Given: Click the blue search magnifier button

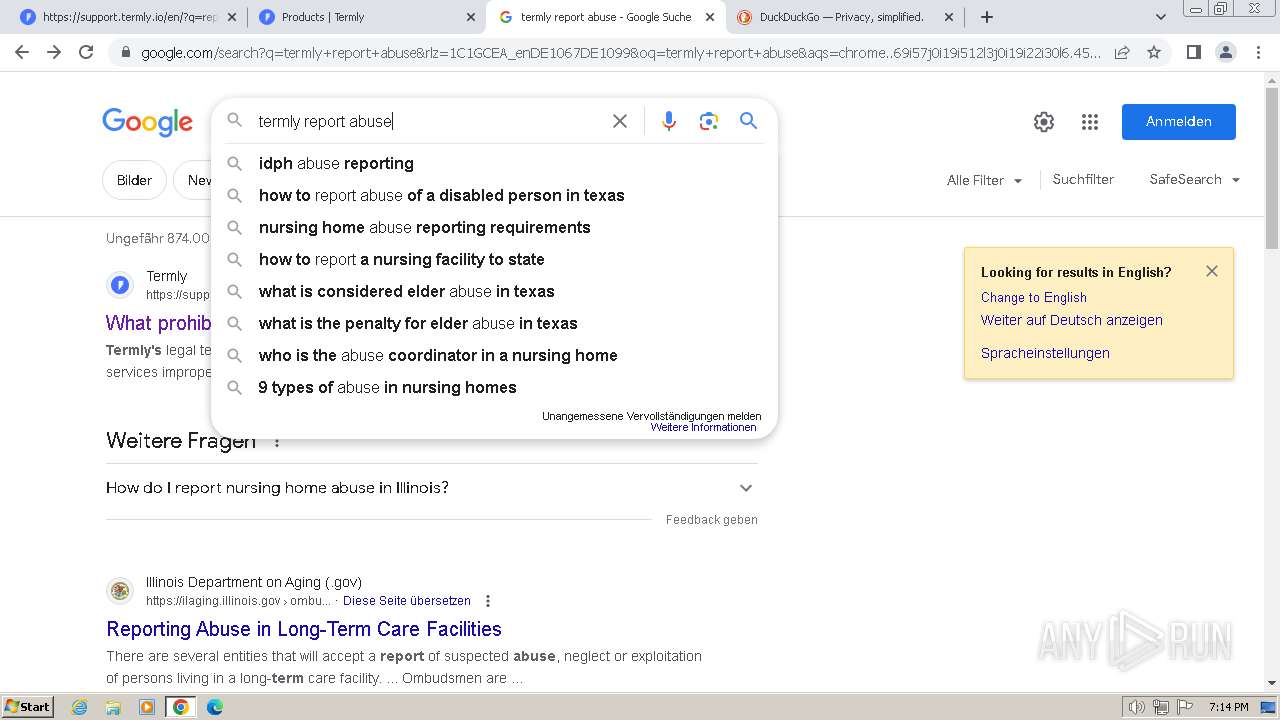Looking at the screenshot, I should pyautogui.click(x=748, y=121).
